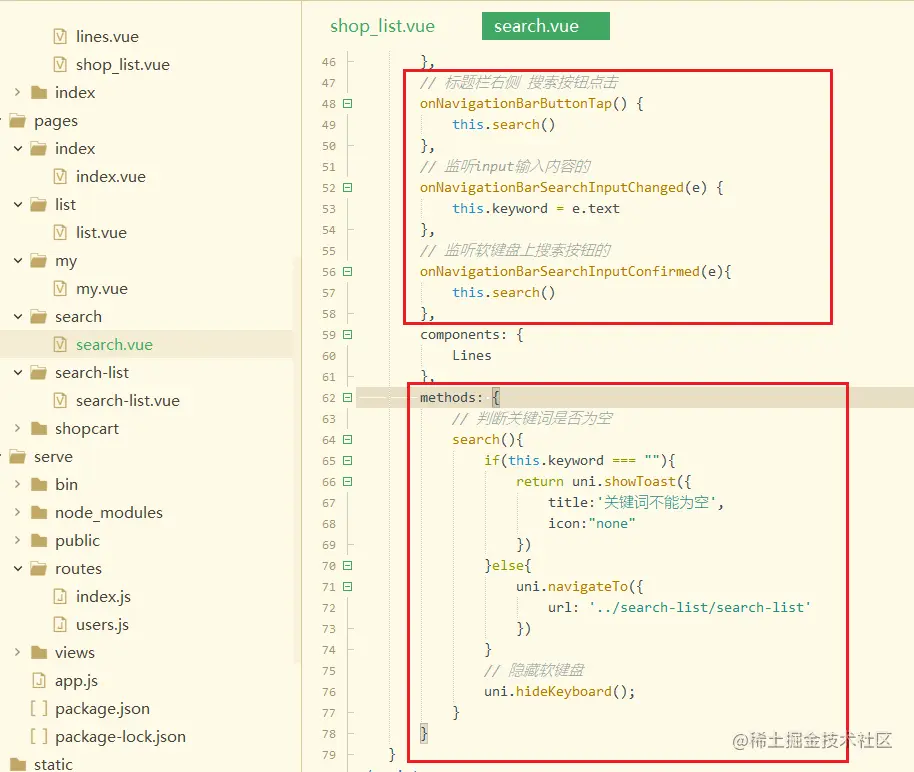Expand the views folder

coord(17,652)
